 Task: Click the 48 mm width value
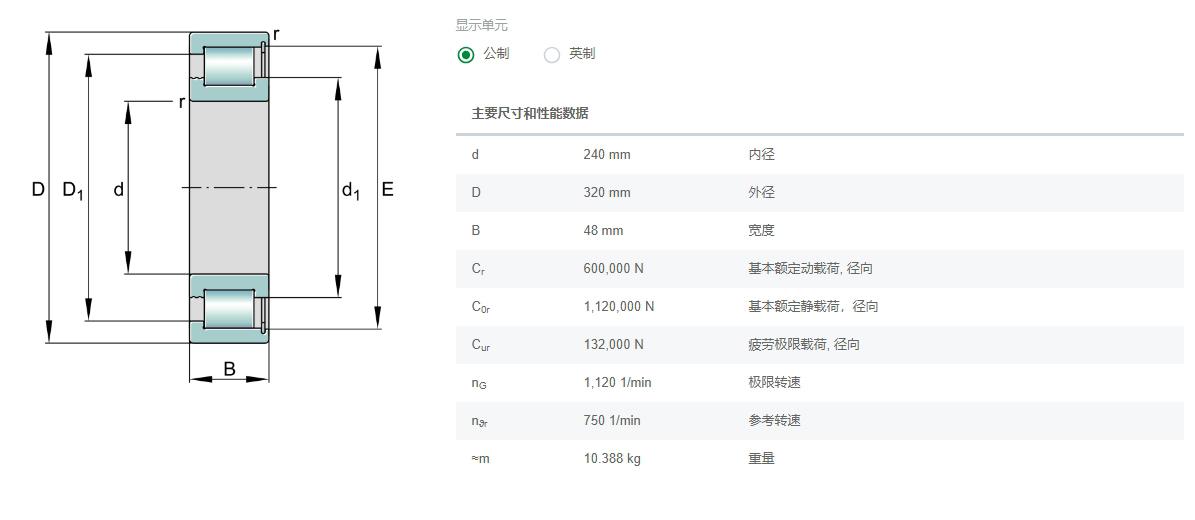point(603,230)
